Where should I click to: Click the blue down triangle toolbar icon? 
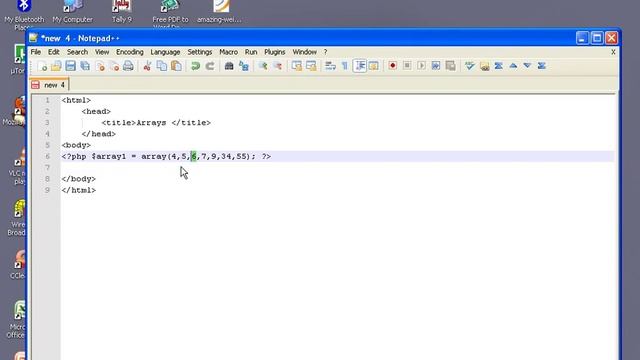[527, 66]
